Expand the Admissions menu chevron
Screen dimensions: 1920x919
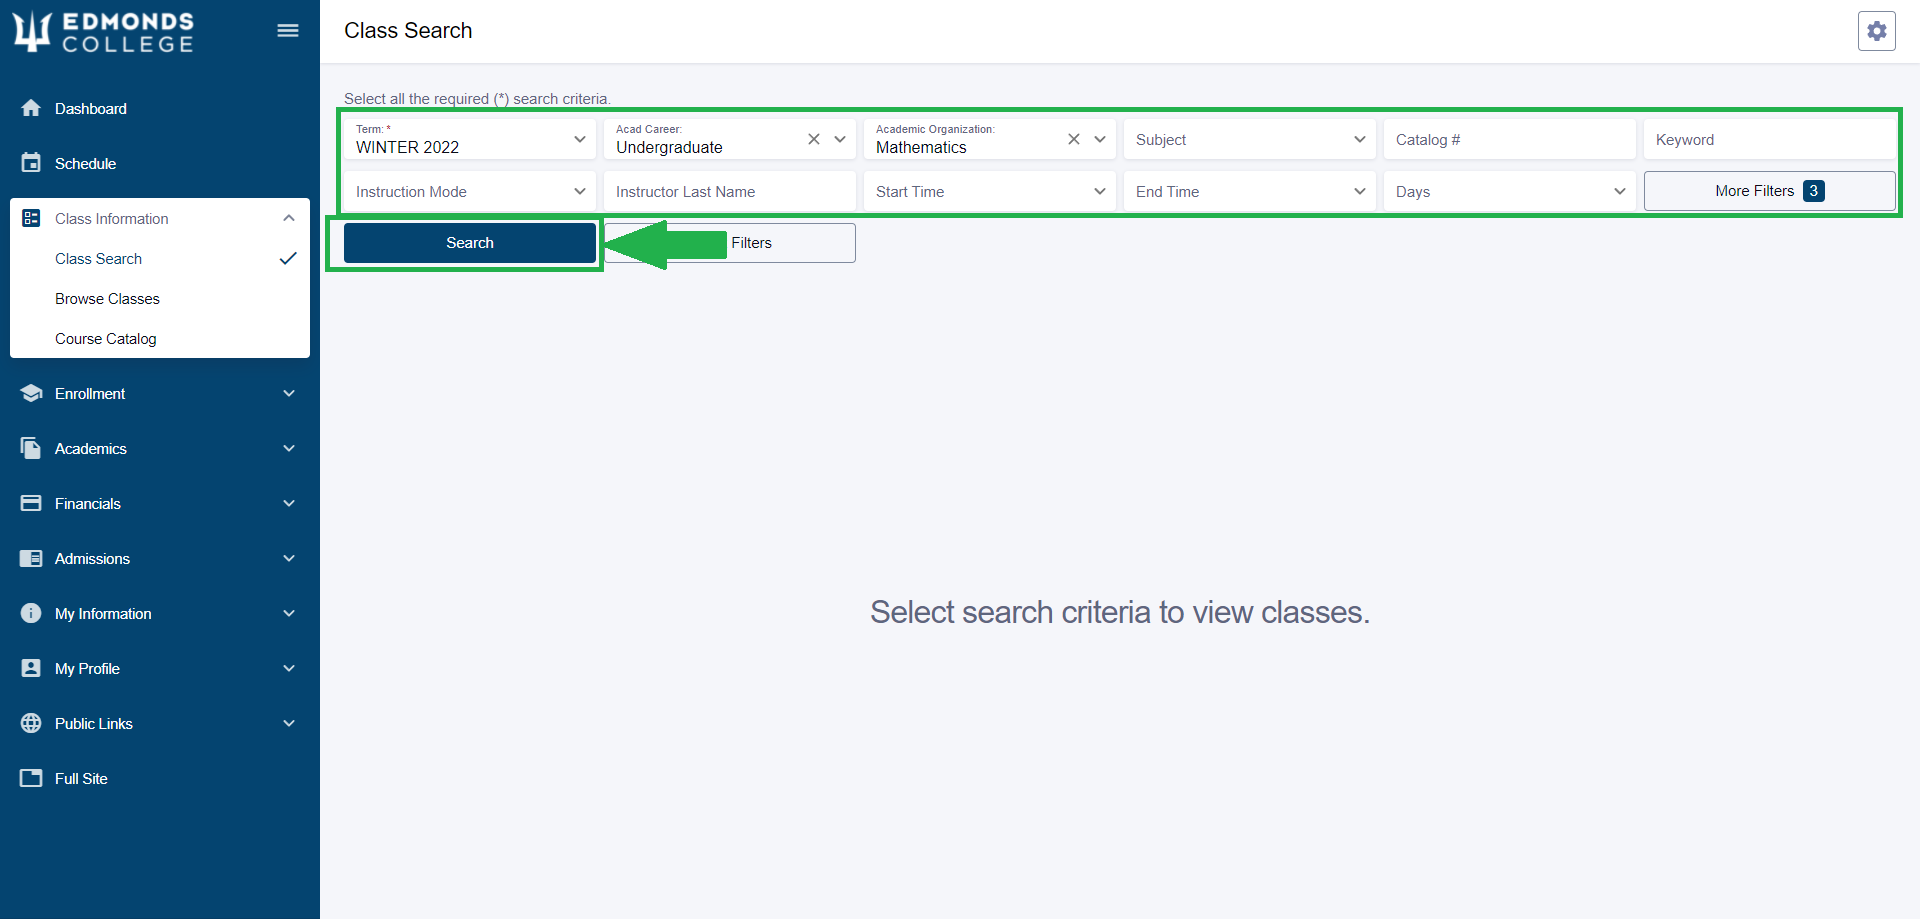[x=289, y=558]
